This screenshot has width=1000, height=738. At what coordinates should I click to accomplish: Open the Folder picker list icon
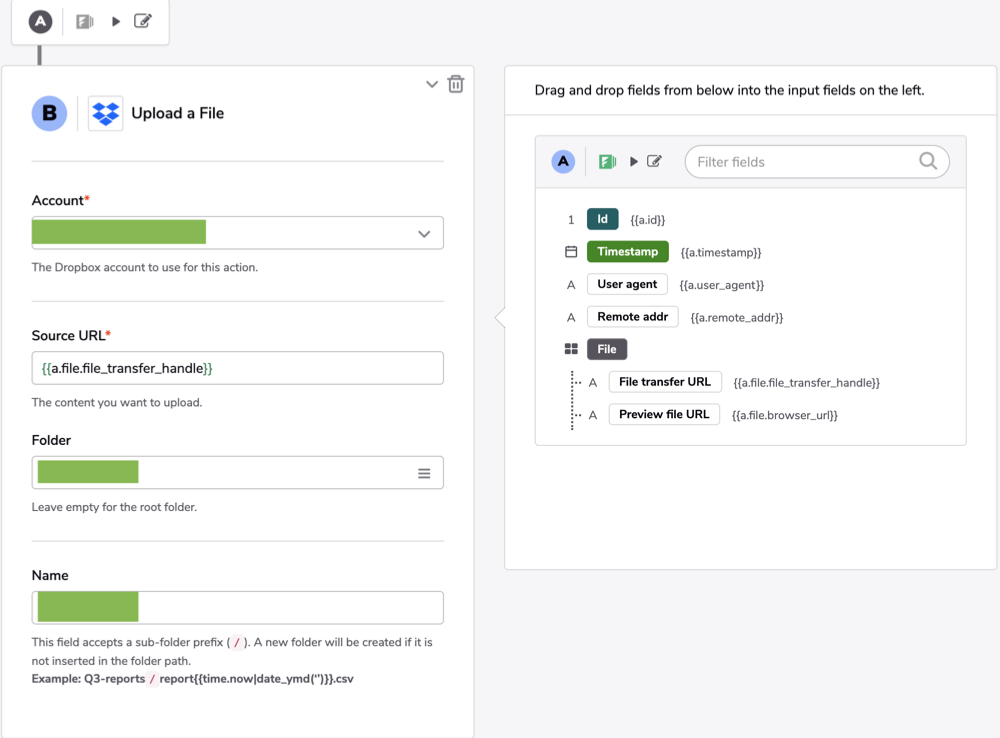[424, 473]
